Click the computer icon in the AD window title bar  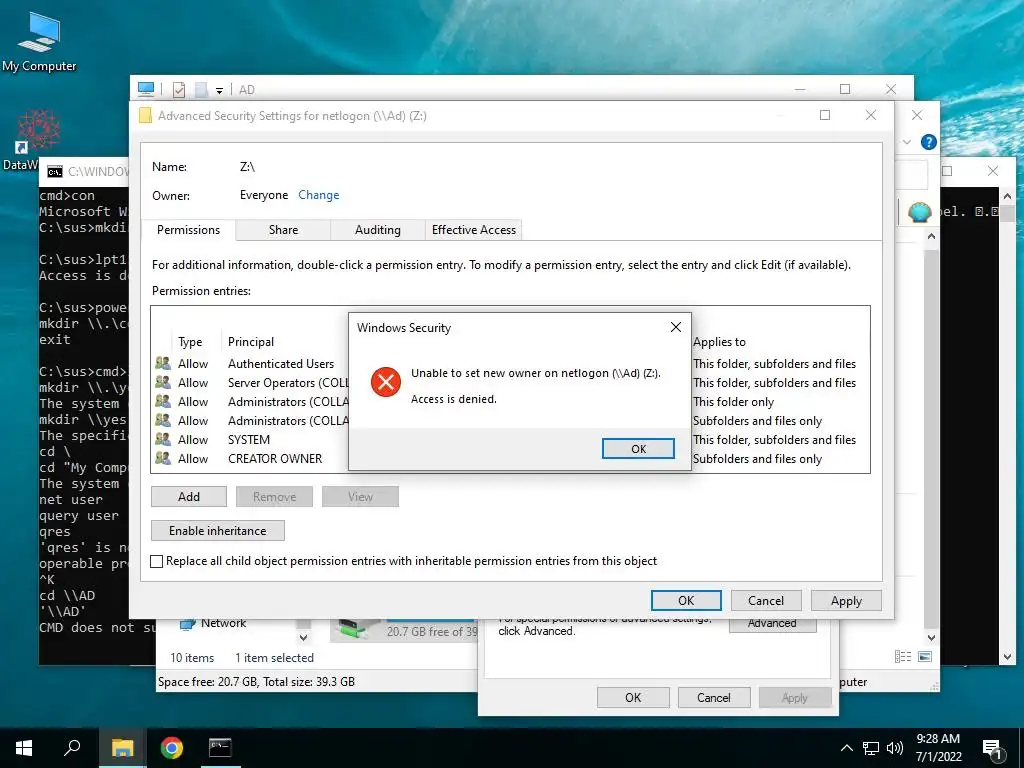(146, 89)
